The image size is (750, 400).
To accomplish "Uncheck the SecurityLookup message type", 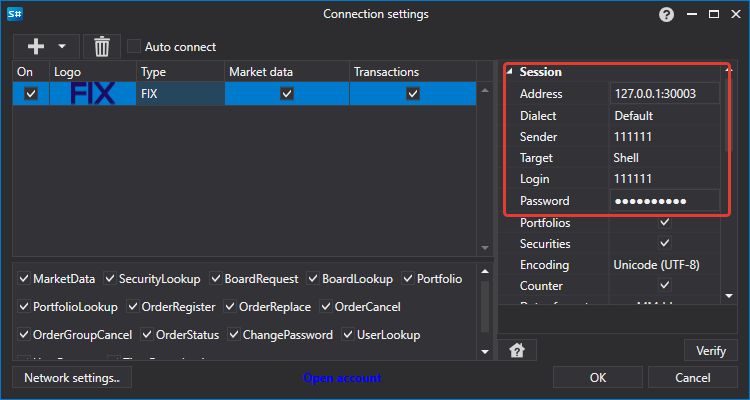I will pos(110,278).
